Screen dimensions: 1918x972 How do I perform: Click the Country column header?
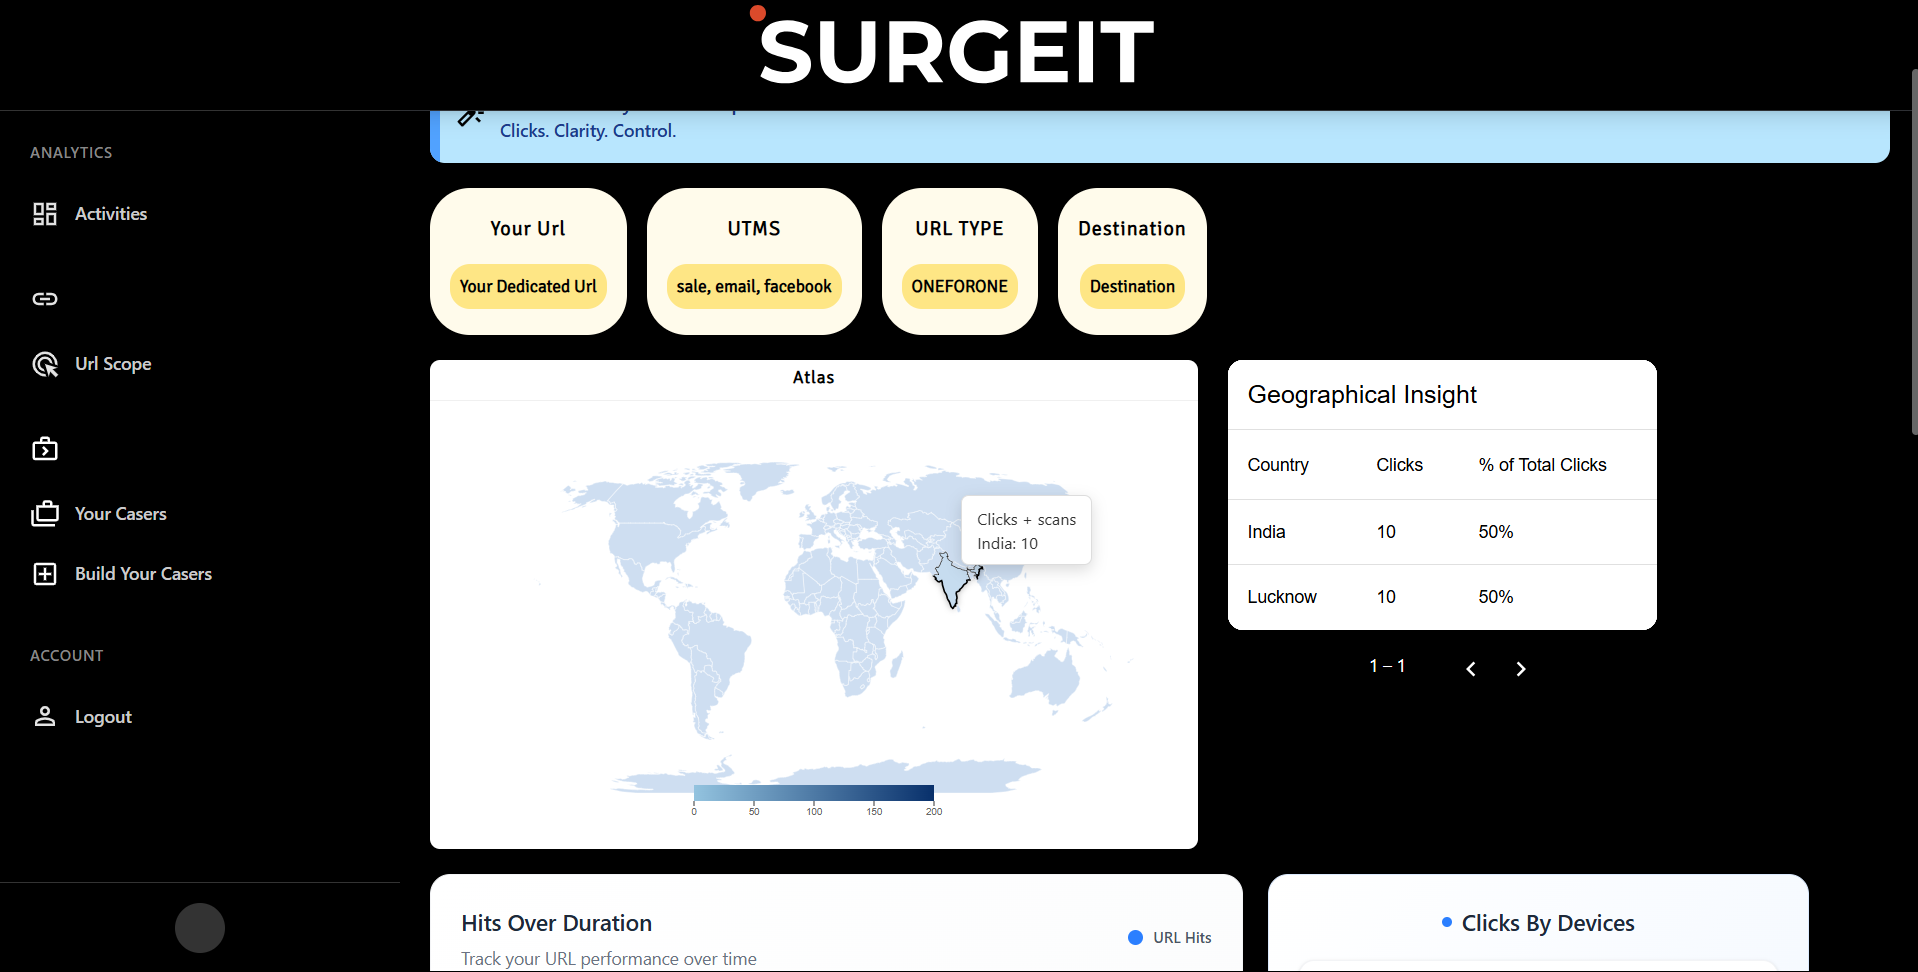[x=1278, y=465]
